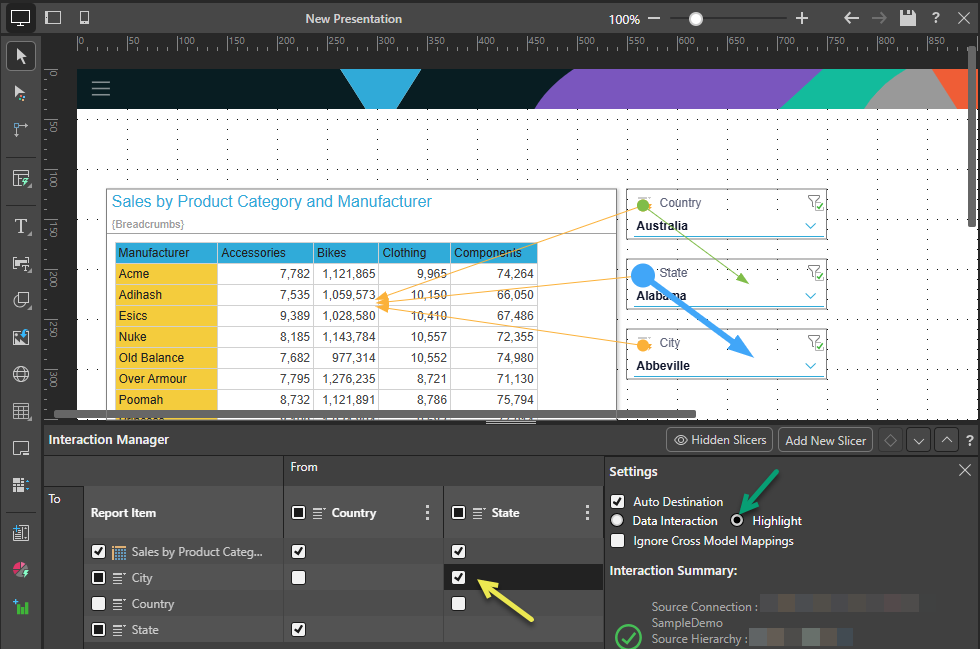This screenshot has width=980, height=649.
Task: Insert a shape from left toolbar
Action: (21, 301)
